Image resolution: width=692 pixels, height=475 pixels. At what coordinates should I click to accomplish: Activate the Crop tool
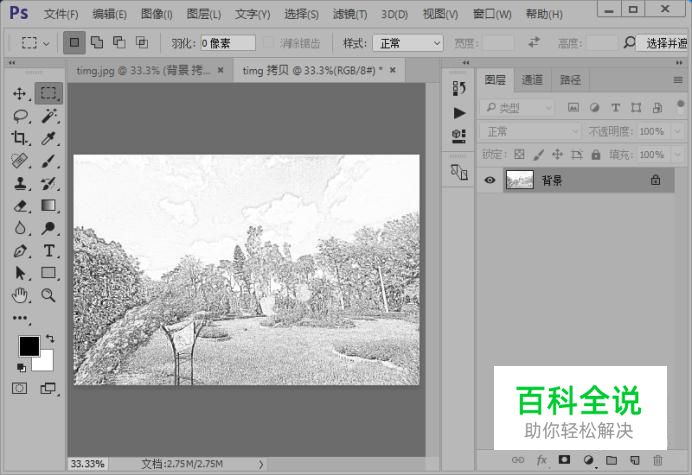tap(20, 139)
